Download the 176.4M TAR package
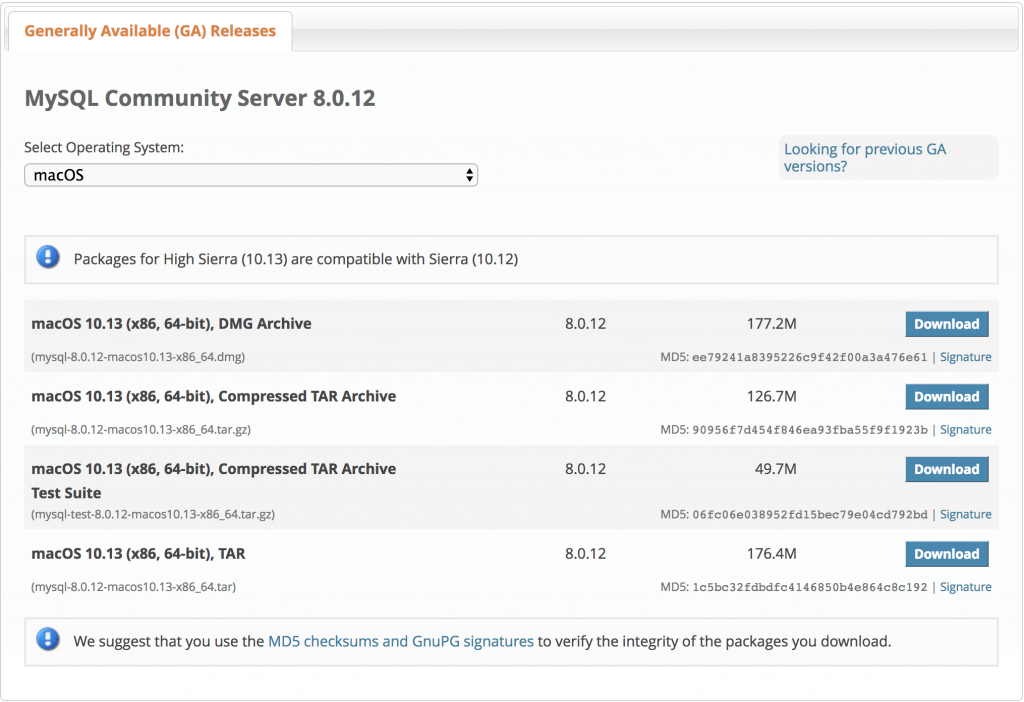Screen dimensions: 1024x702 (x=946, y=554)
